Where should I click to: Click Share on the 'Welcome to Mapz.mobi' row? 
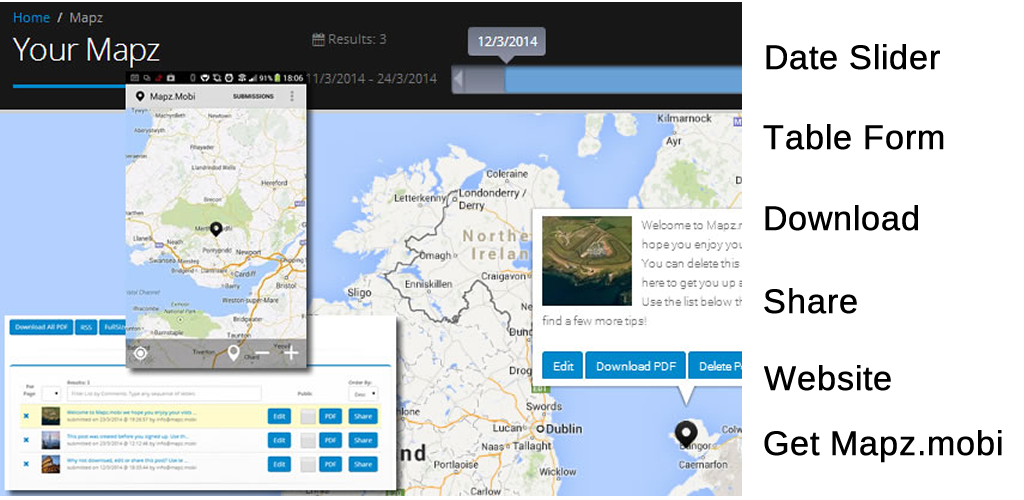coord(363,416)
